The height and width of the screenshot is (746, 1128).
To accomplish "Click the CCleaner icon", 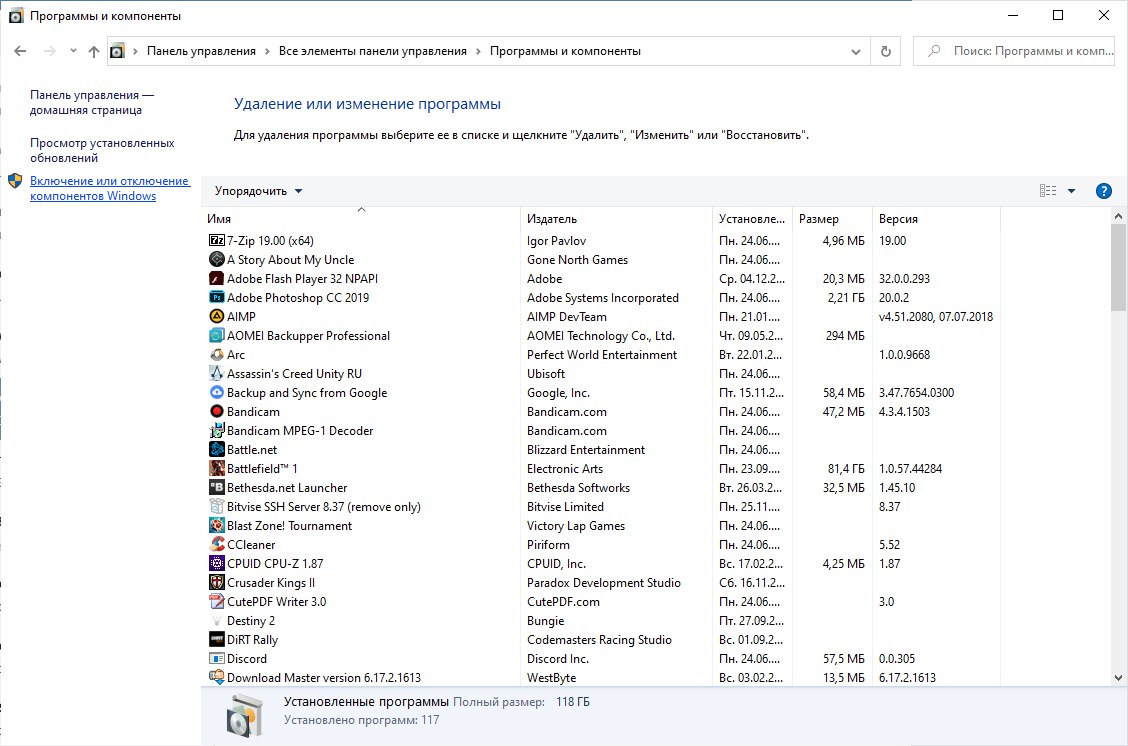I will [x=217, y=545].
